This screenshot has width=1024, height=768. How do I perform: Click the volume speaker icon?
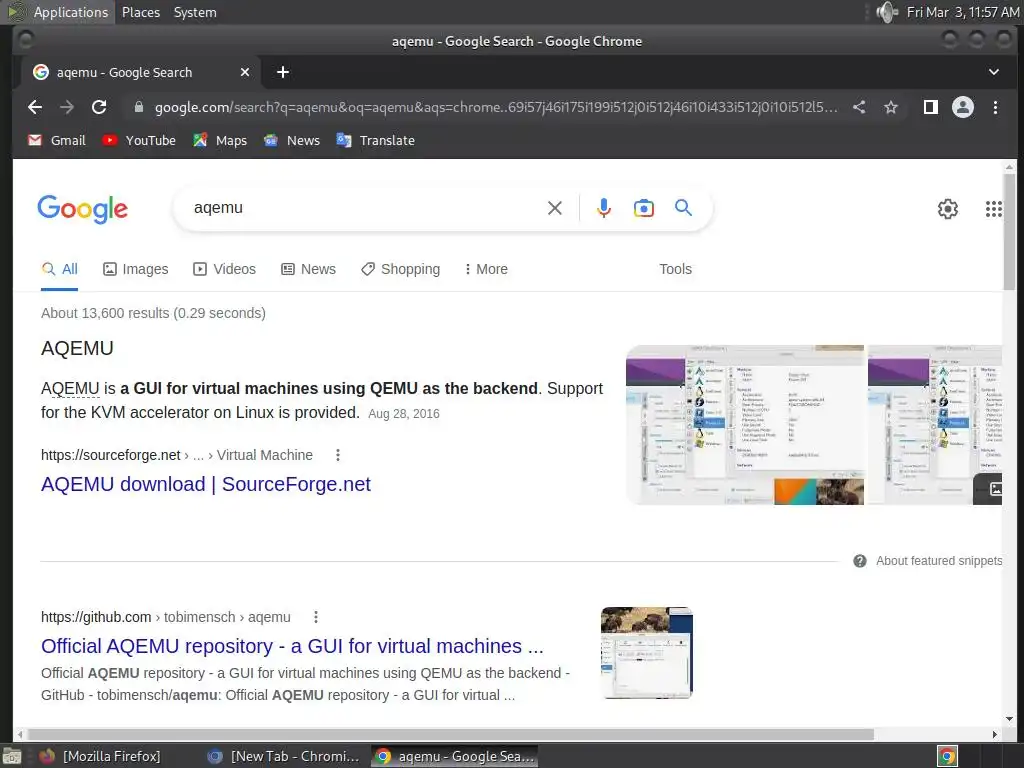[887, 12]
